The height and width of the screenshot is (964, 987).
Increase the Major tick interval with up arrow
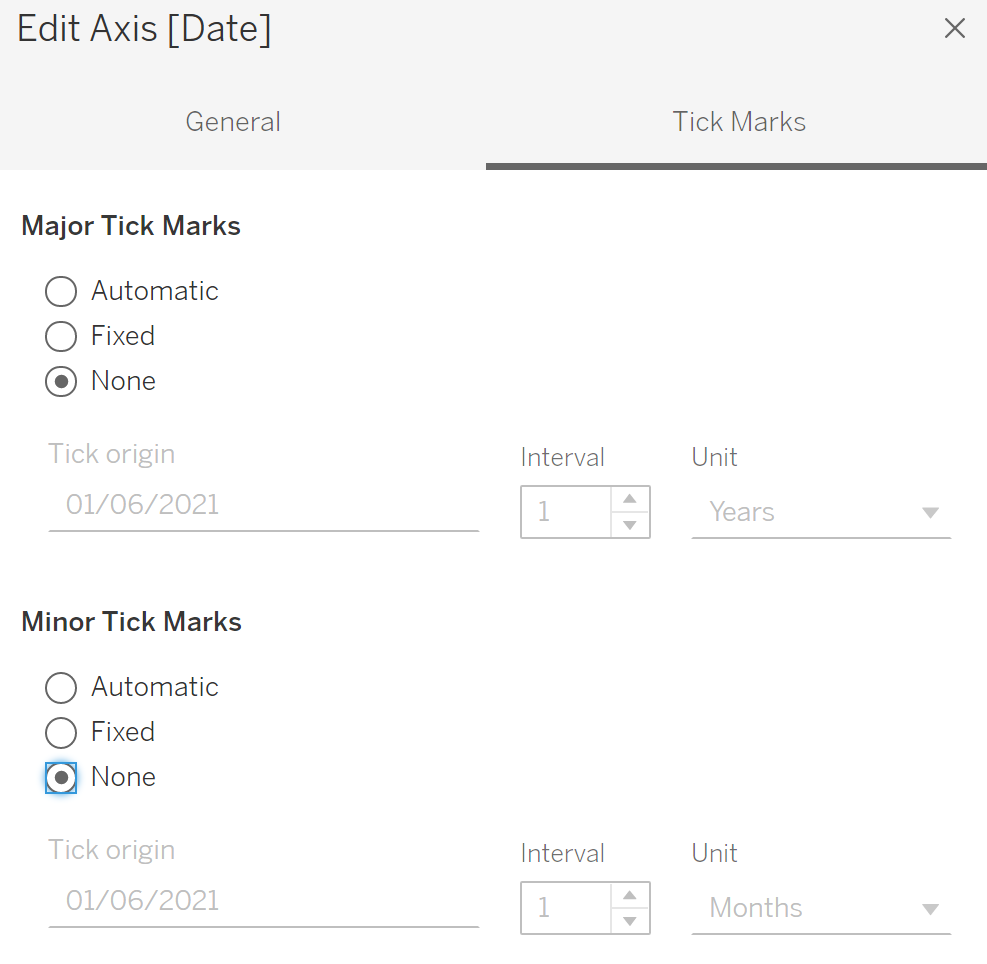[x=630, y=500]
